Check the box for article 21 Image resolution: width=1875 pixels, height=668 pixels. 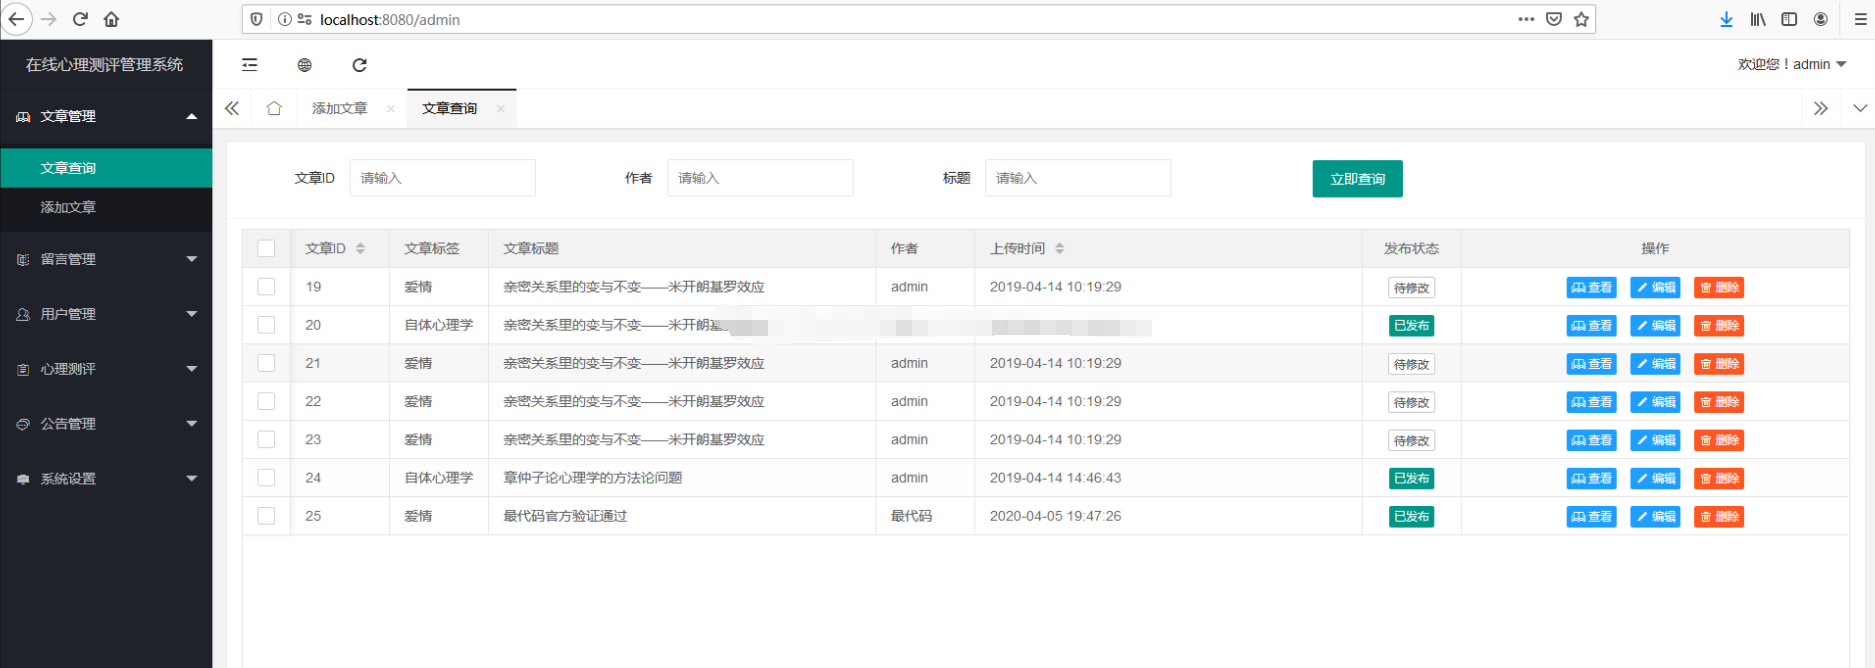point(266,363)
